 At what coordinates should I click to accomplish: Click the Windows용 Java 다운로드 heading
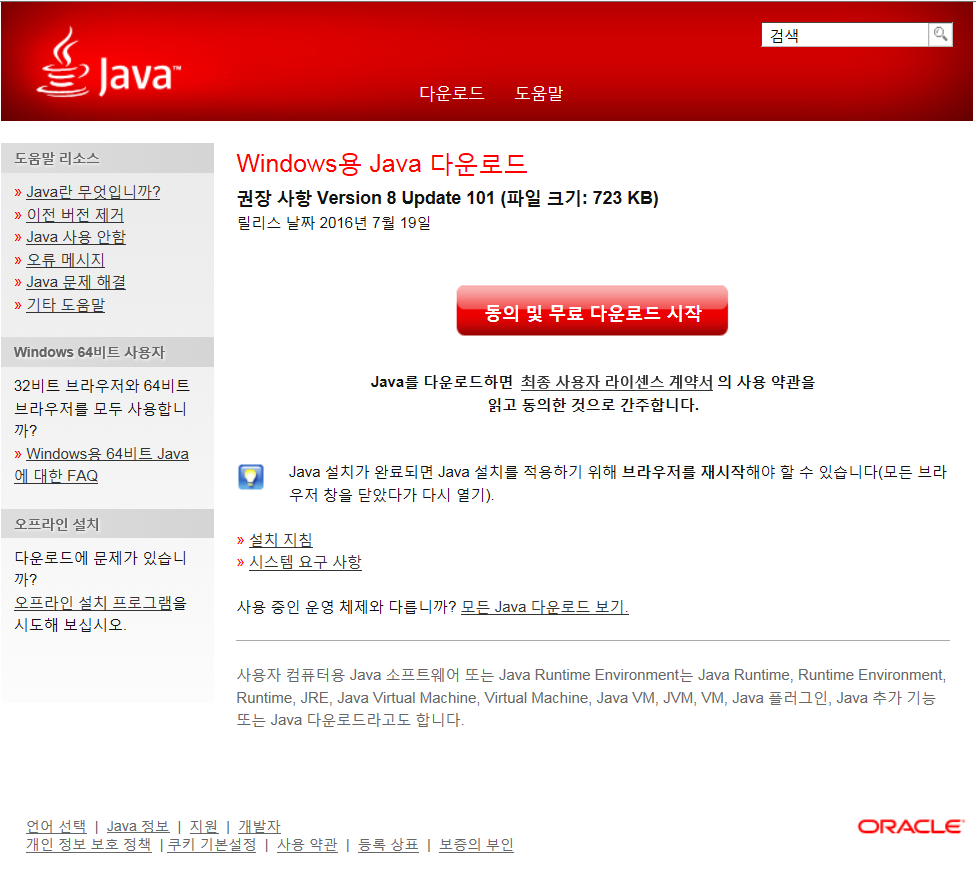(x=382, y=164)
